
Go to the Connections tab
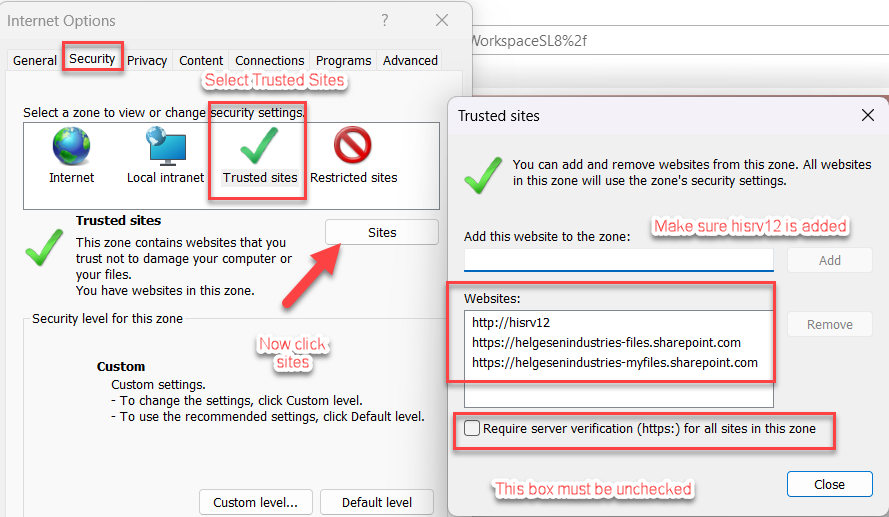[x=269, y=60]
